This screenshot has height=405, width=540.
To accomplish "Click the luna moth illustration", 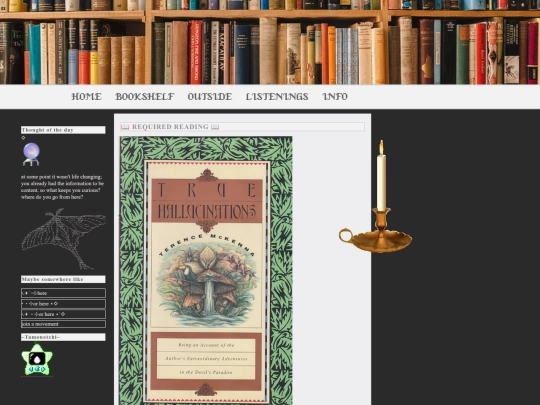I will (x=63, y=238).
